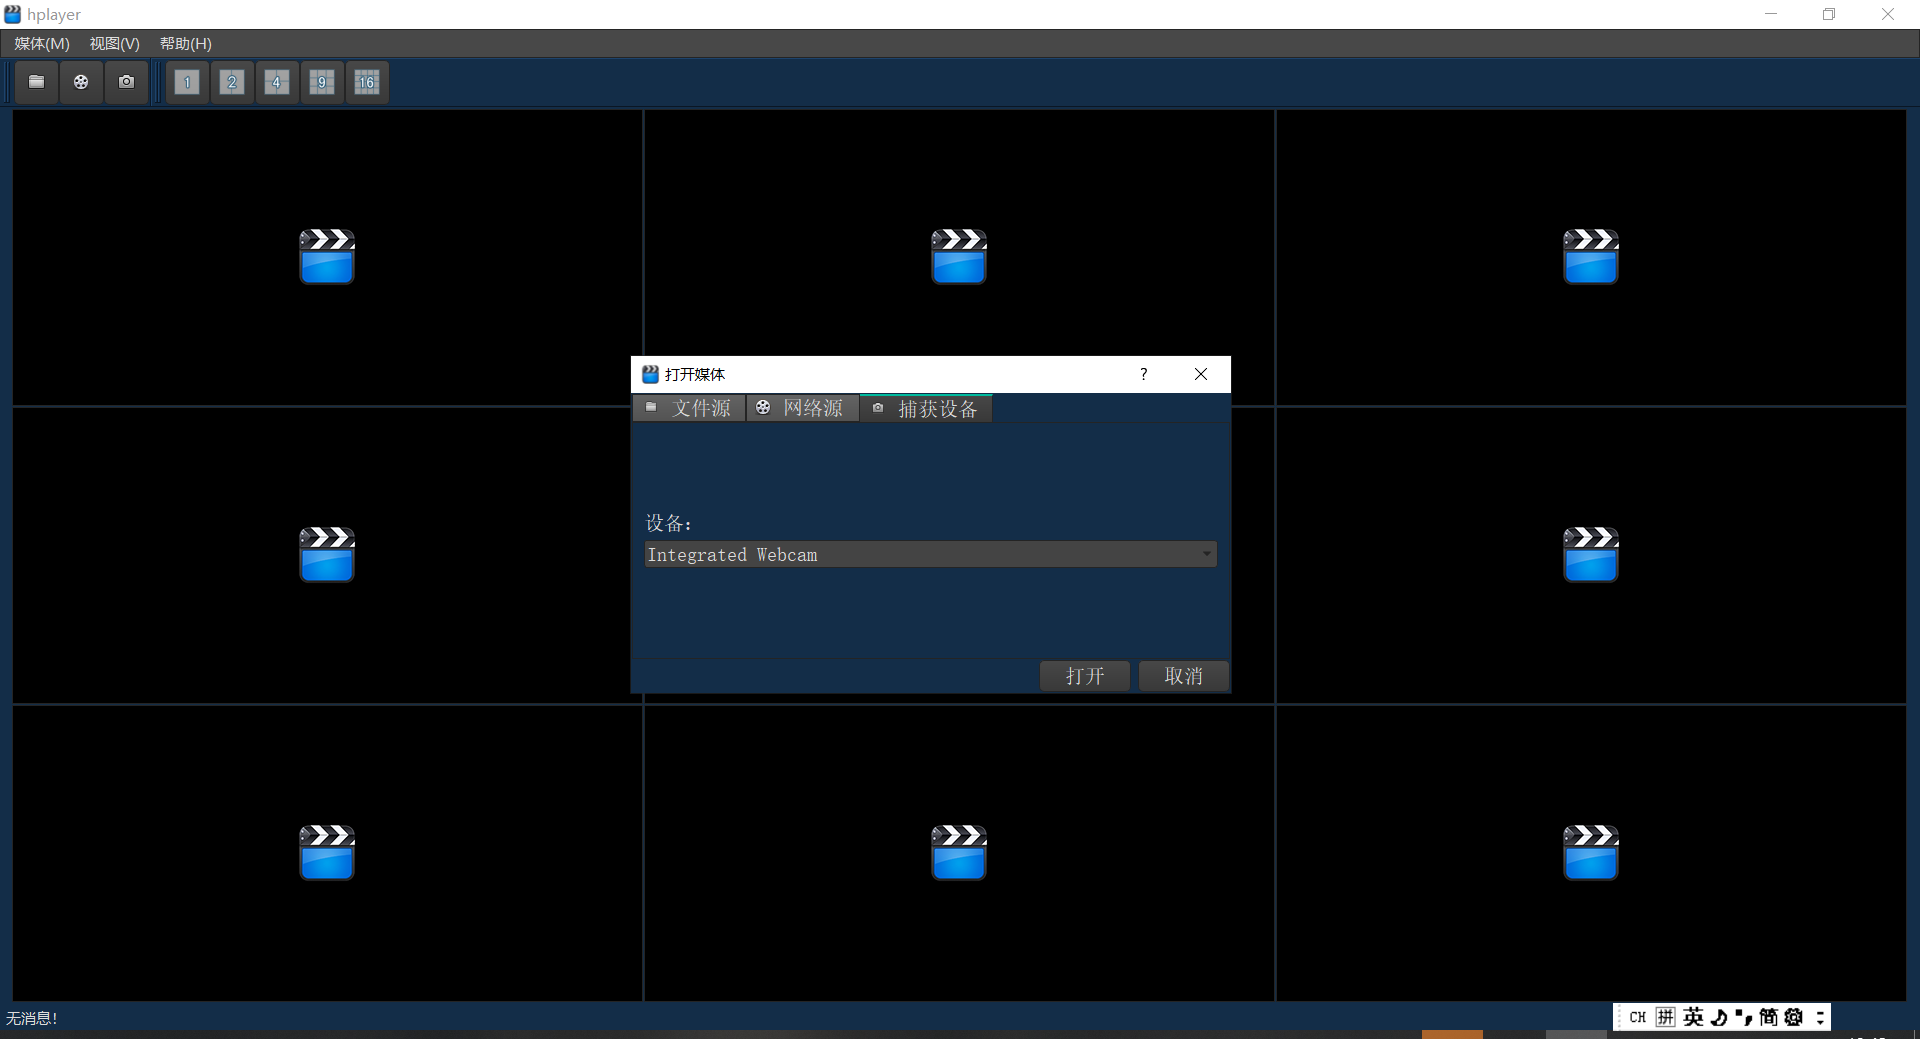Expand the IME toolbar options chevron
The width and height of the screenshot is (1920, 1039).
(1820, 1017)
